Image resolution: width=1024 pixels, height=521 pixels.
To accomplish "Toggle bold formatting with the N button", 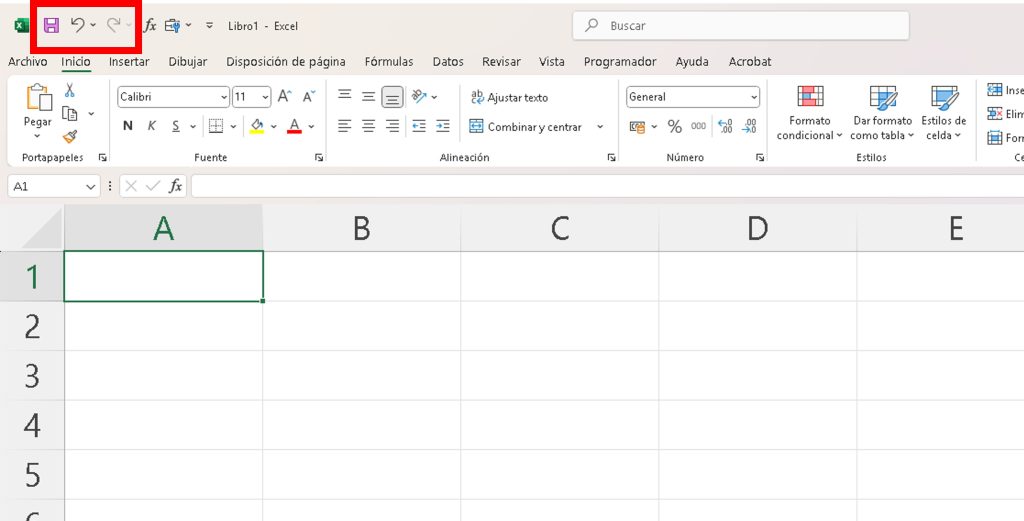I will point(128,126).
